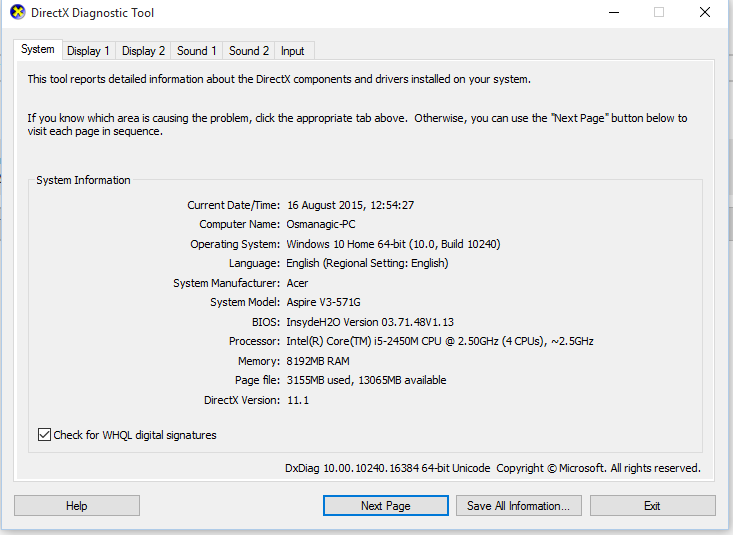The height and width of the screenshot is (535, 733).
Task: Click Save All Information button
Action: coord(518,506)
